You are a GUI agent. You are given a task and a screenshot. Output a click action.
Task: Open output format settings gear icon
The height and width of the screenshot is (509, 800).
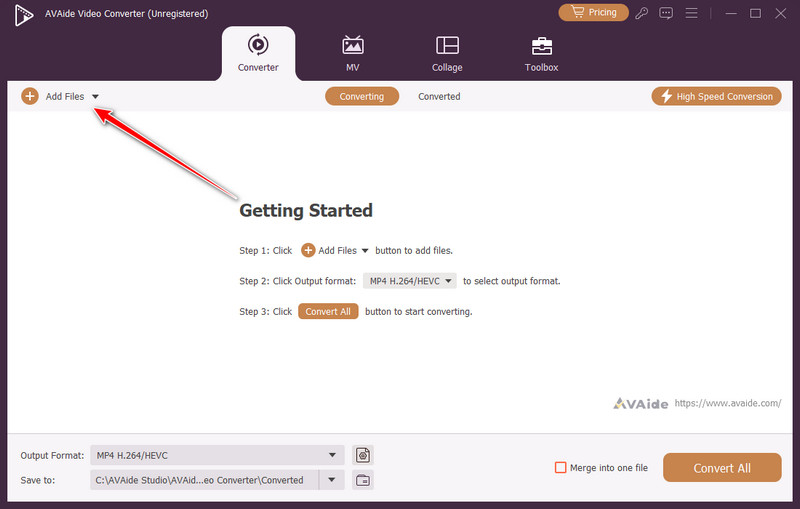coord(363,455)
